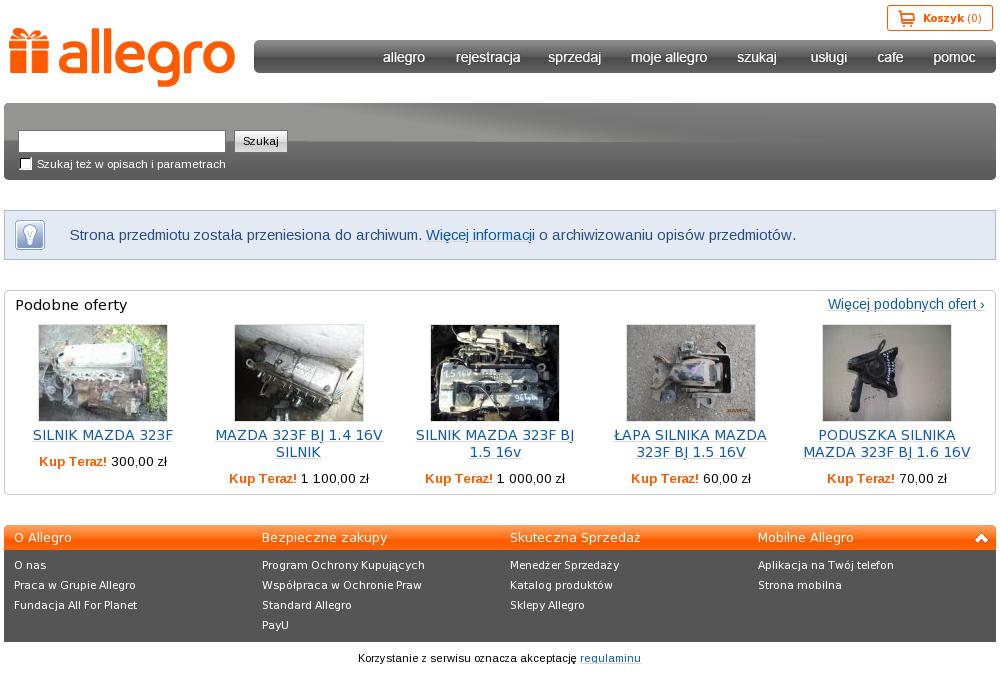Visit Sklepy Allegro link
The width and height of the screenshot is (1000, 678).
547,605
